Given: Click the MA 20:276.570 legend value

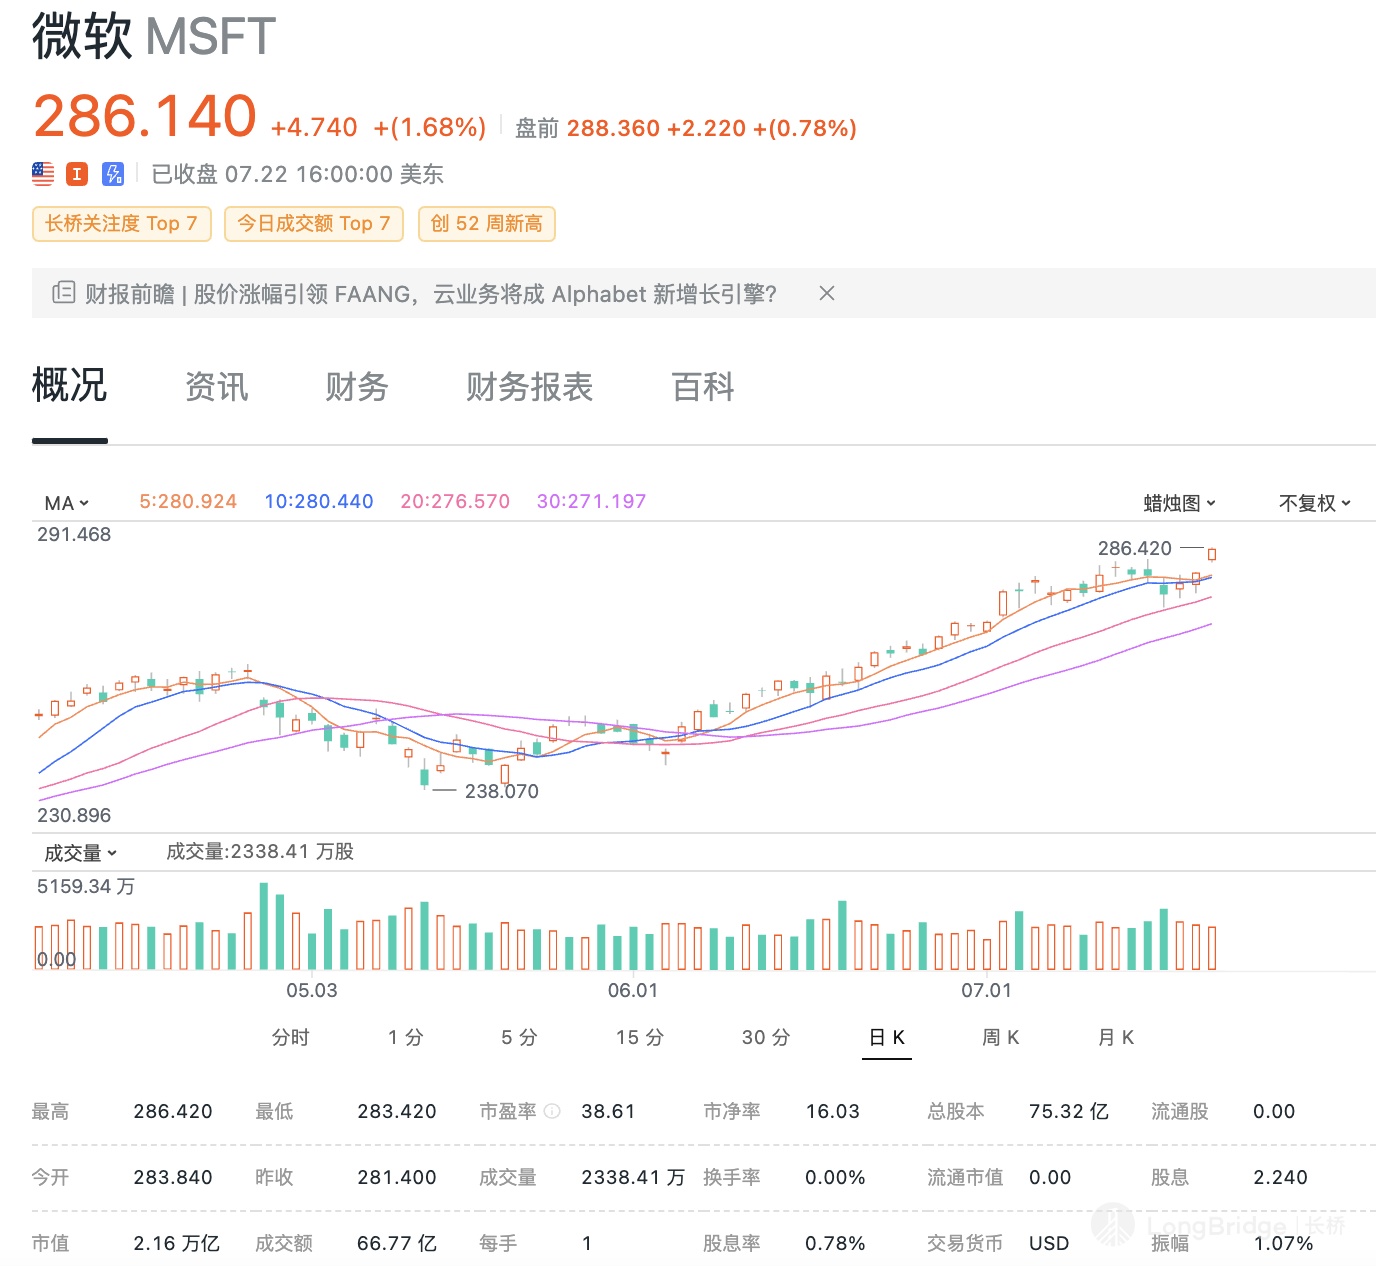Looking at the screenshot, I should click(455, 502).
